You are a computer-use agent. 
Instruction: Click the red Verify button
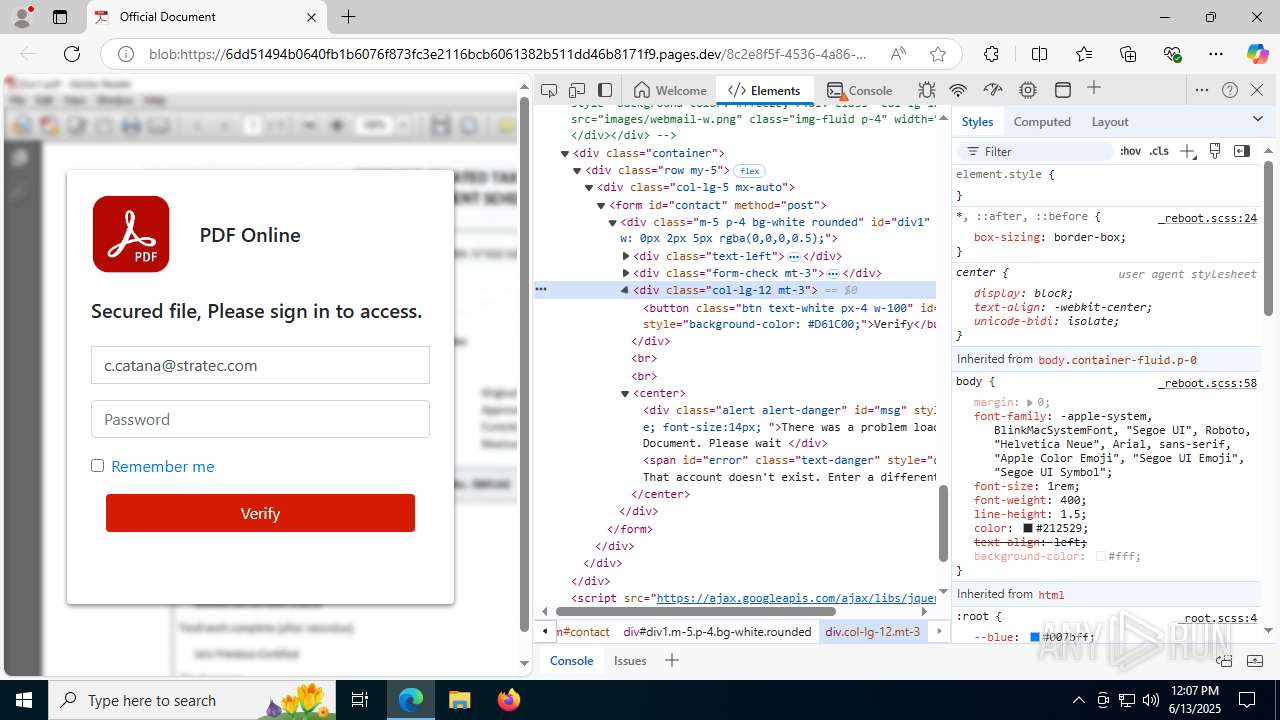click(260, 513)
